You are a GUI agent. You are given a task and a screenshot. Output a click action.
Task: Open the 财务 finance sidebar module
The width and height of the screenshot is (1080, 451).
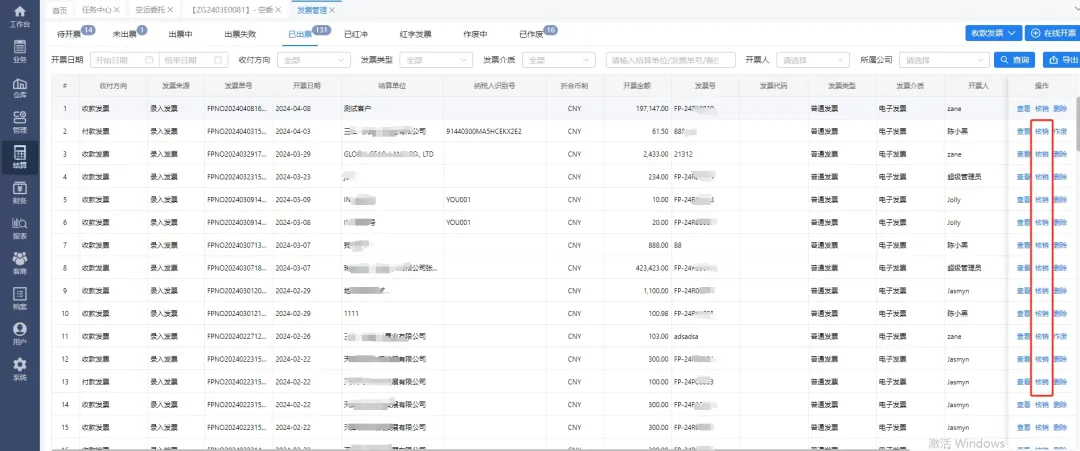click(20, 193)
